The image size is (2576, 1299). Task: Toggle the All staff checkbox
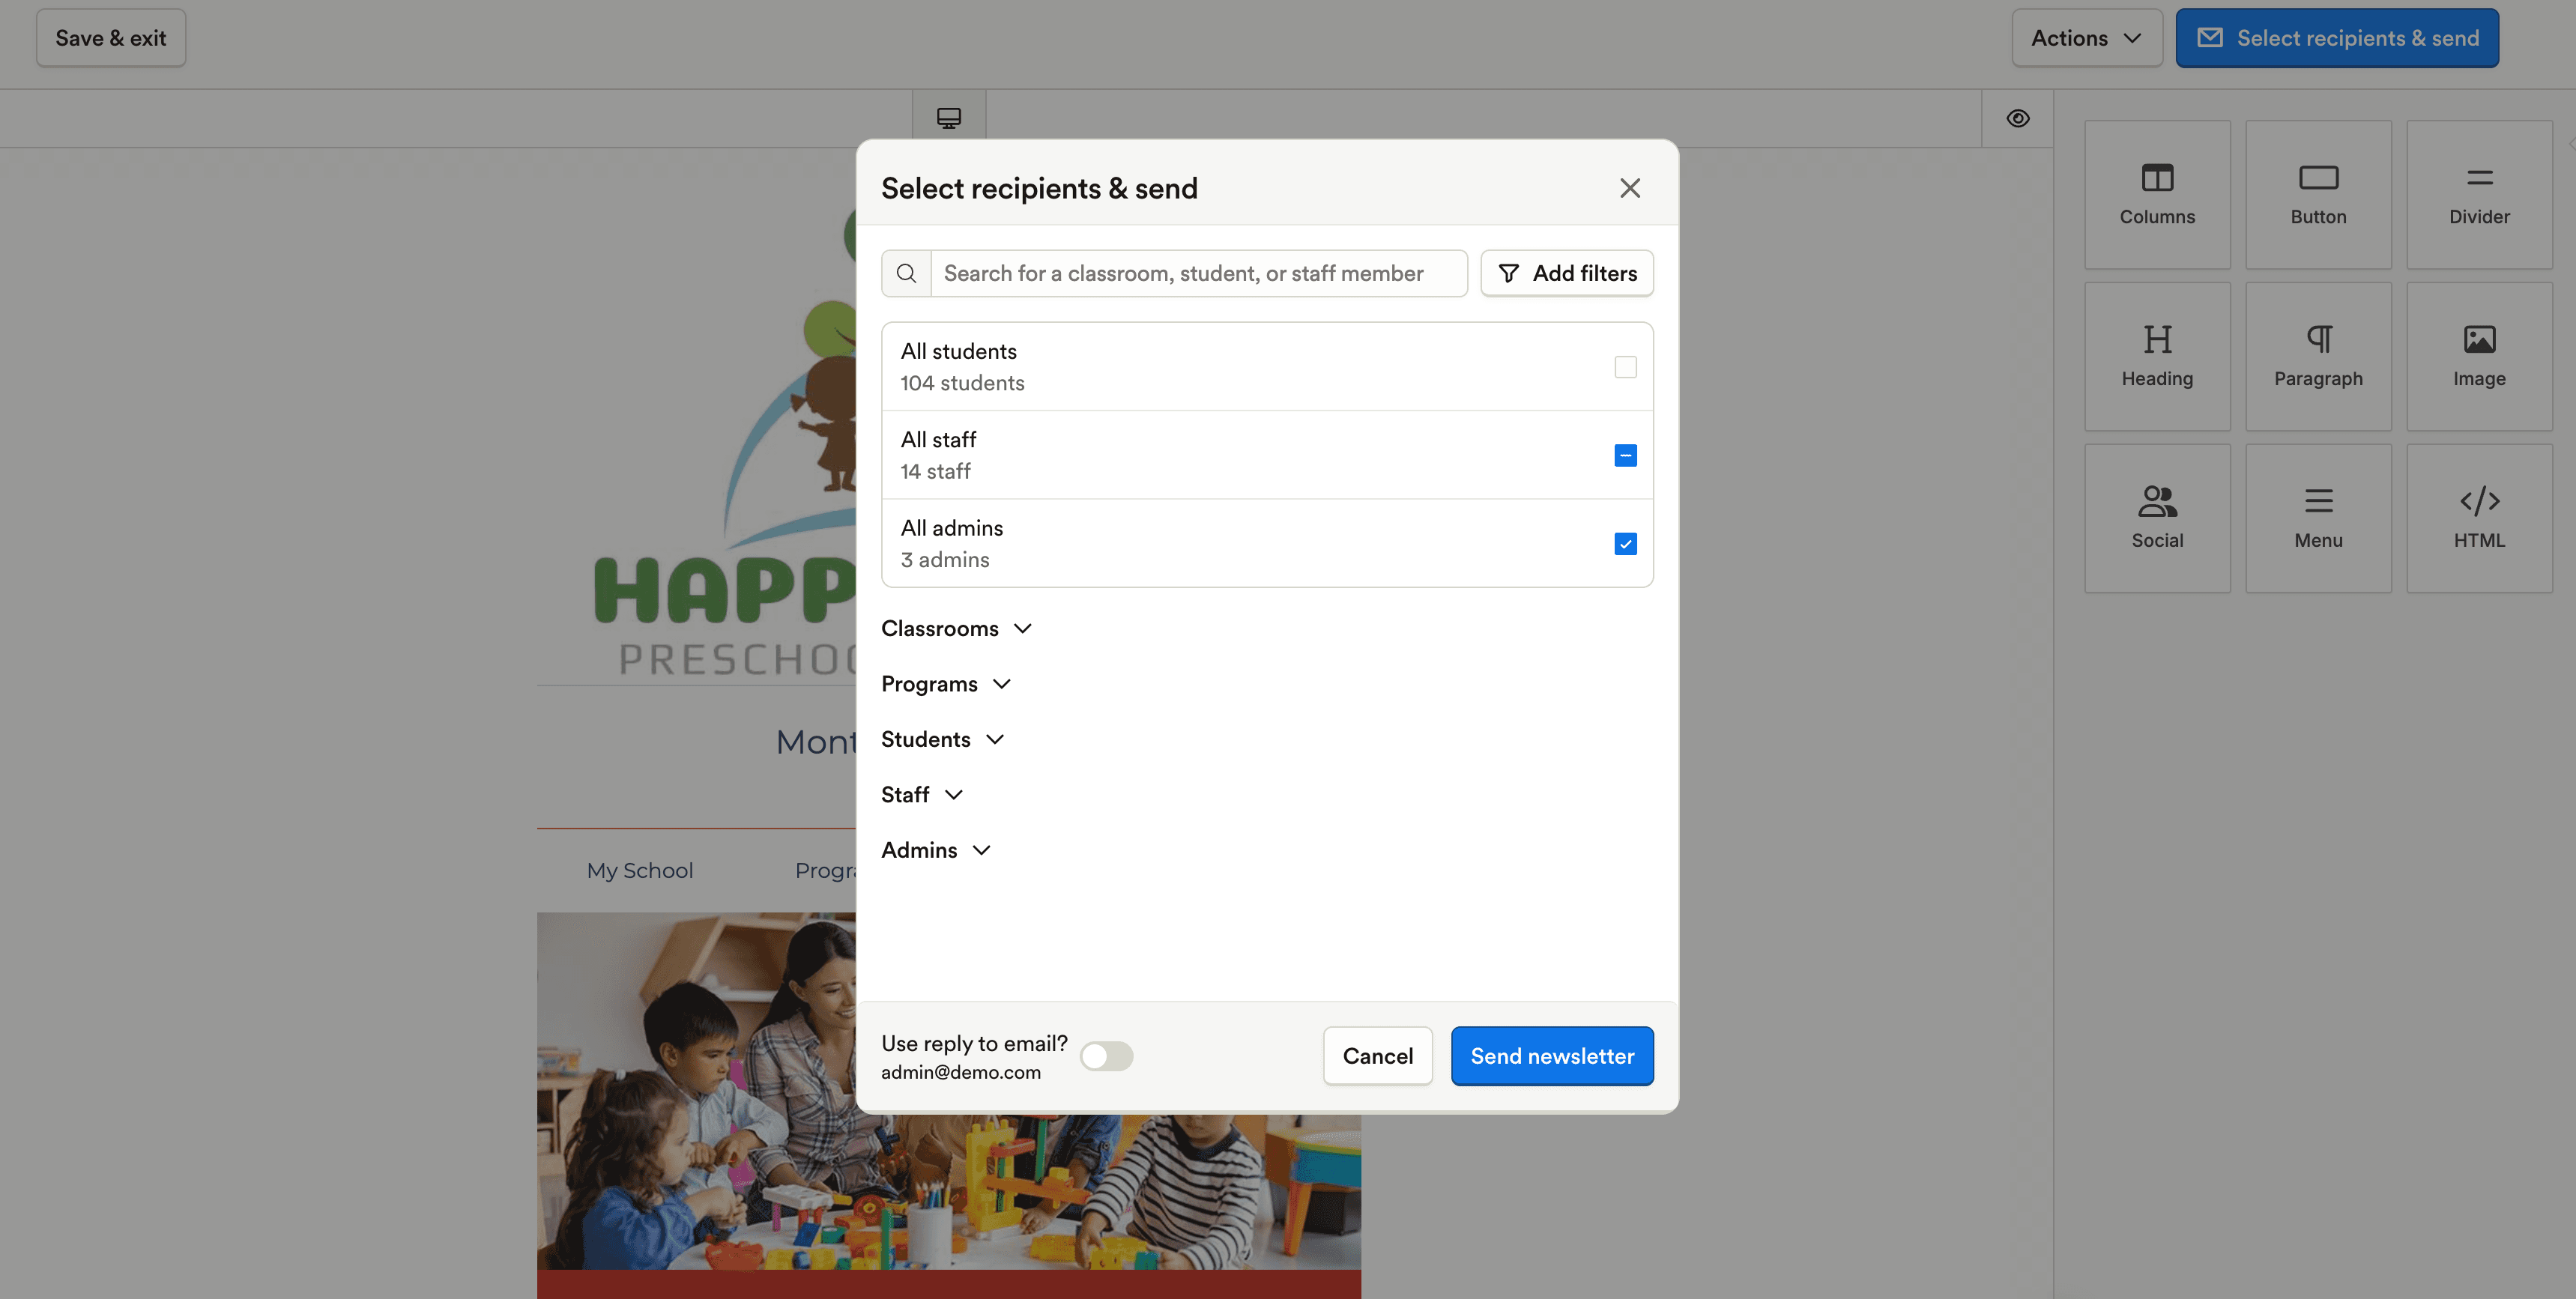tap(1625, 456)
